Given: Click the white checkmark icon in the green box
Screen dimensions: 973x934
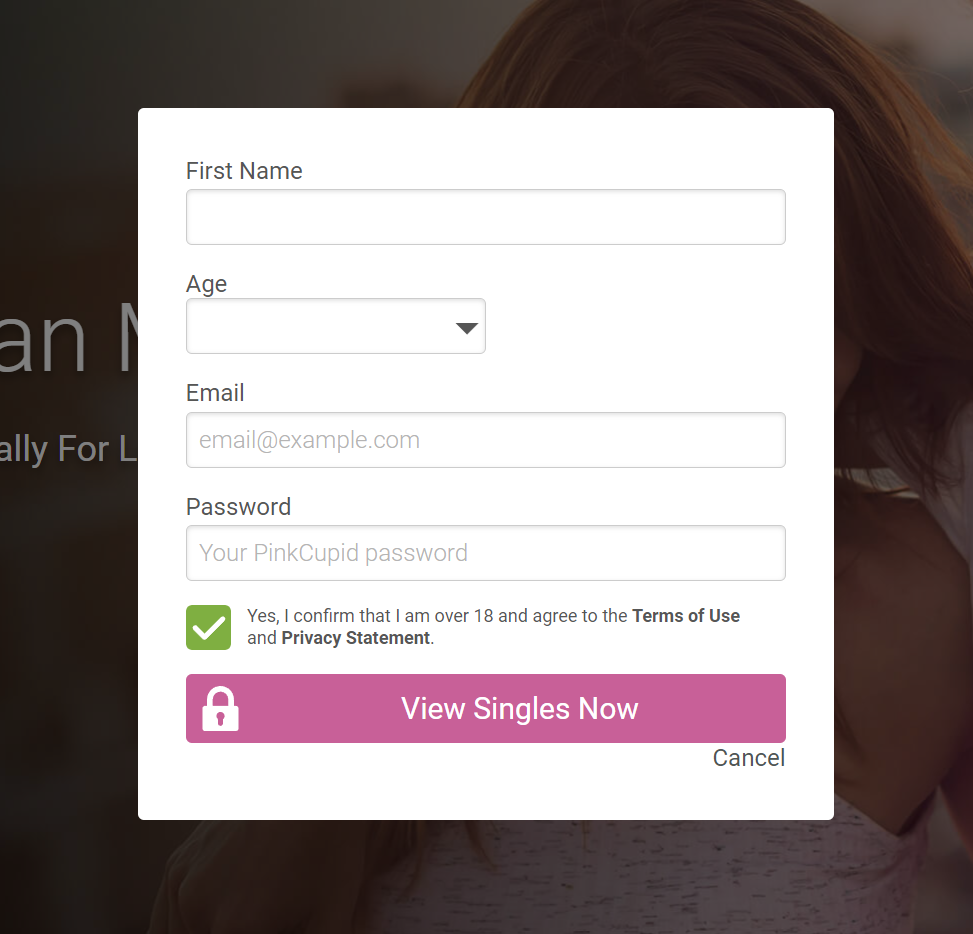Looking at the screenshot, I should [x=208, y=628].
